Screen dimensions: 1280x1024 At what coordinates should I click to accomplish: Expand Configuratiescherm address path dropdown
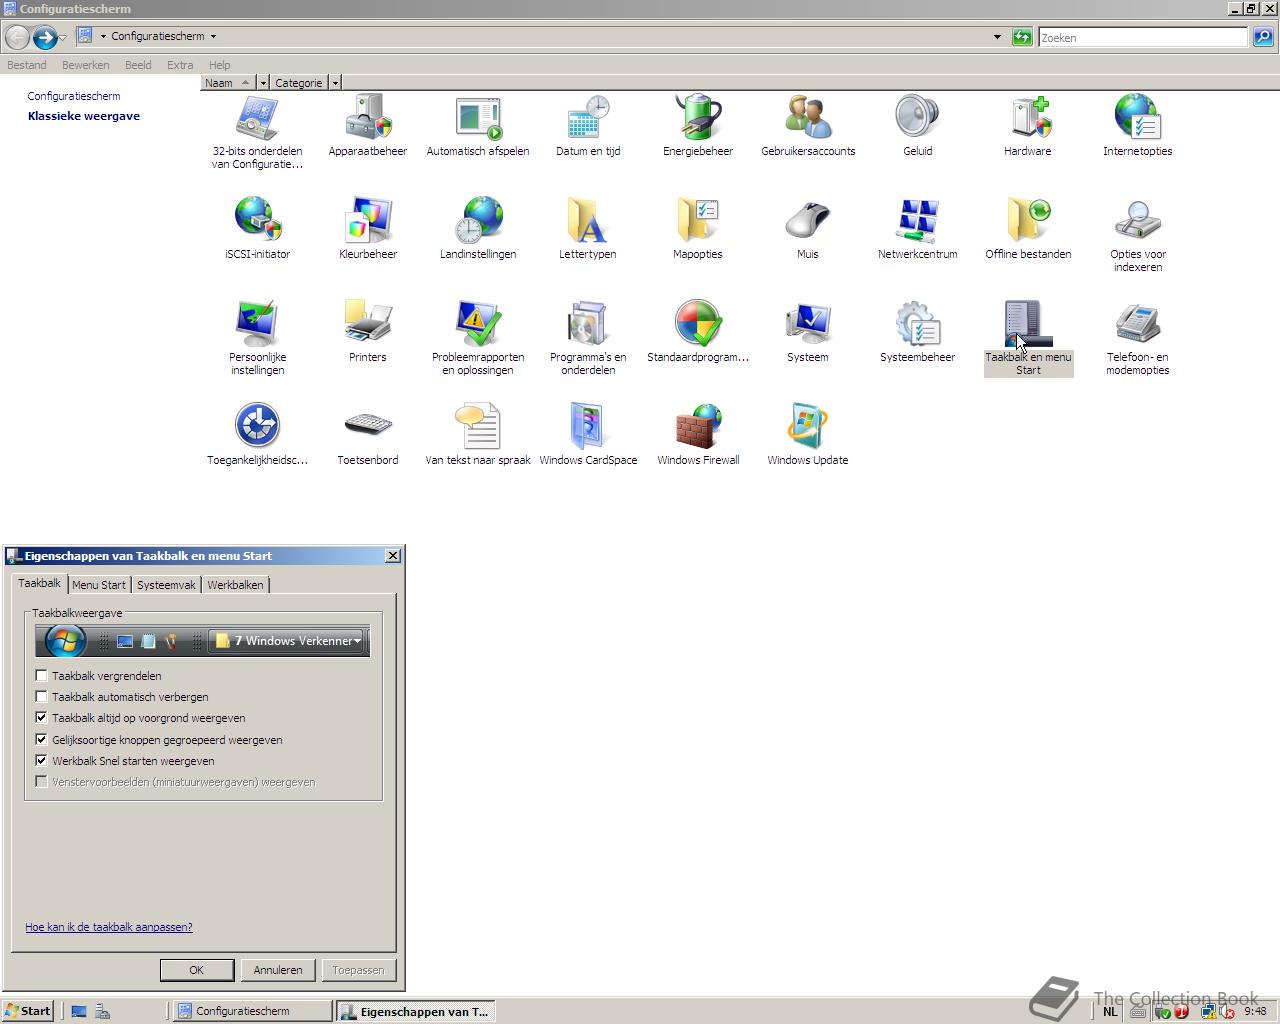coord(213,36)
